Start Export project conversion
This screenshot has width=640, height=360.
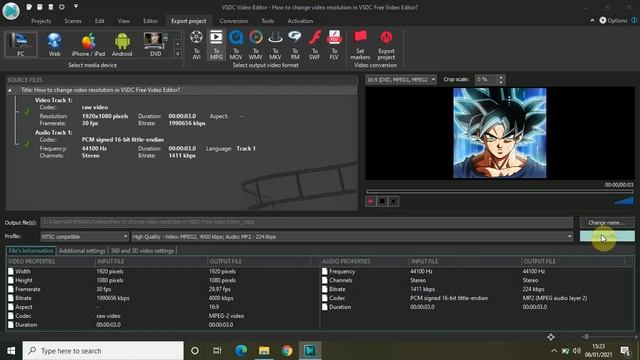tap(386, 45)
